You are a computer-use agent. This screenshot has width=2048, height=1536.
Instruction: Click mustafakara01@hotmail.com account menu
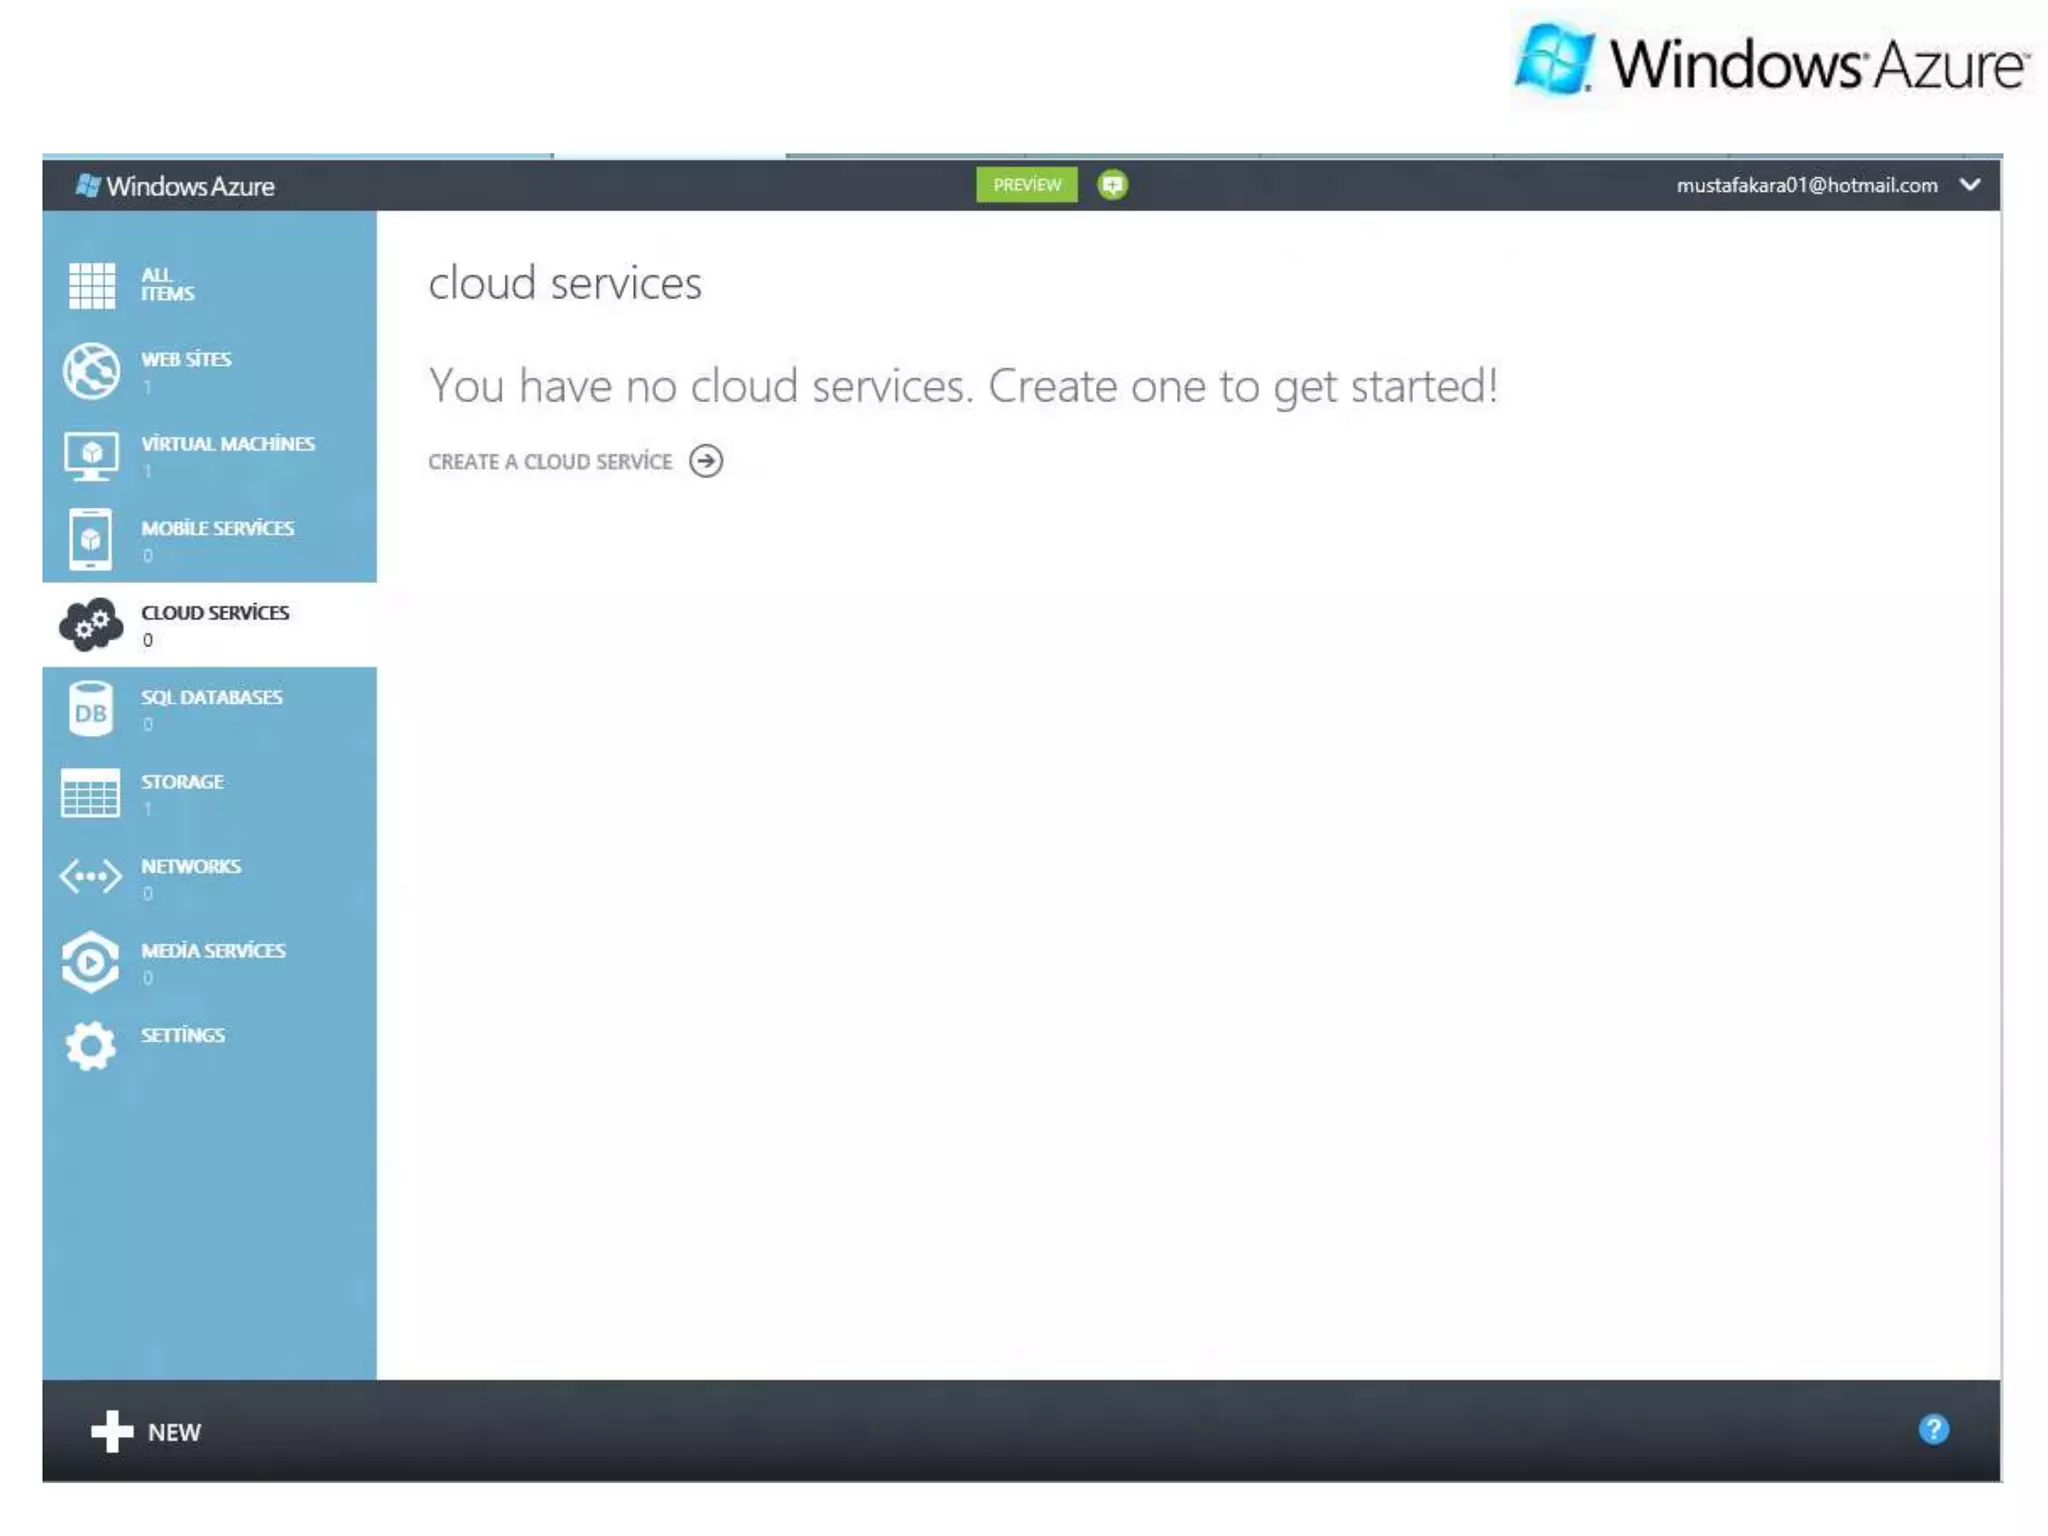pos(1806,185)
